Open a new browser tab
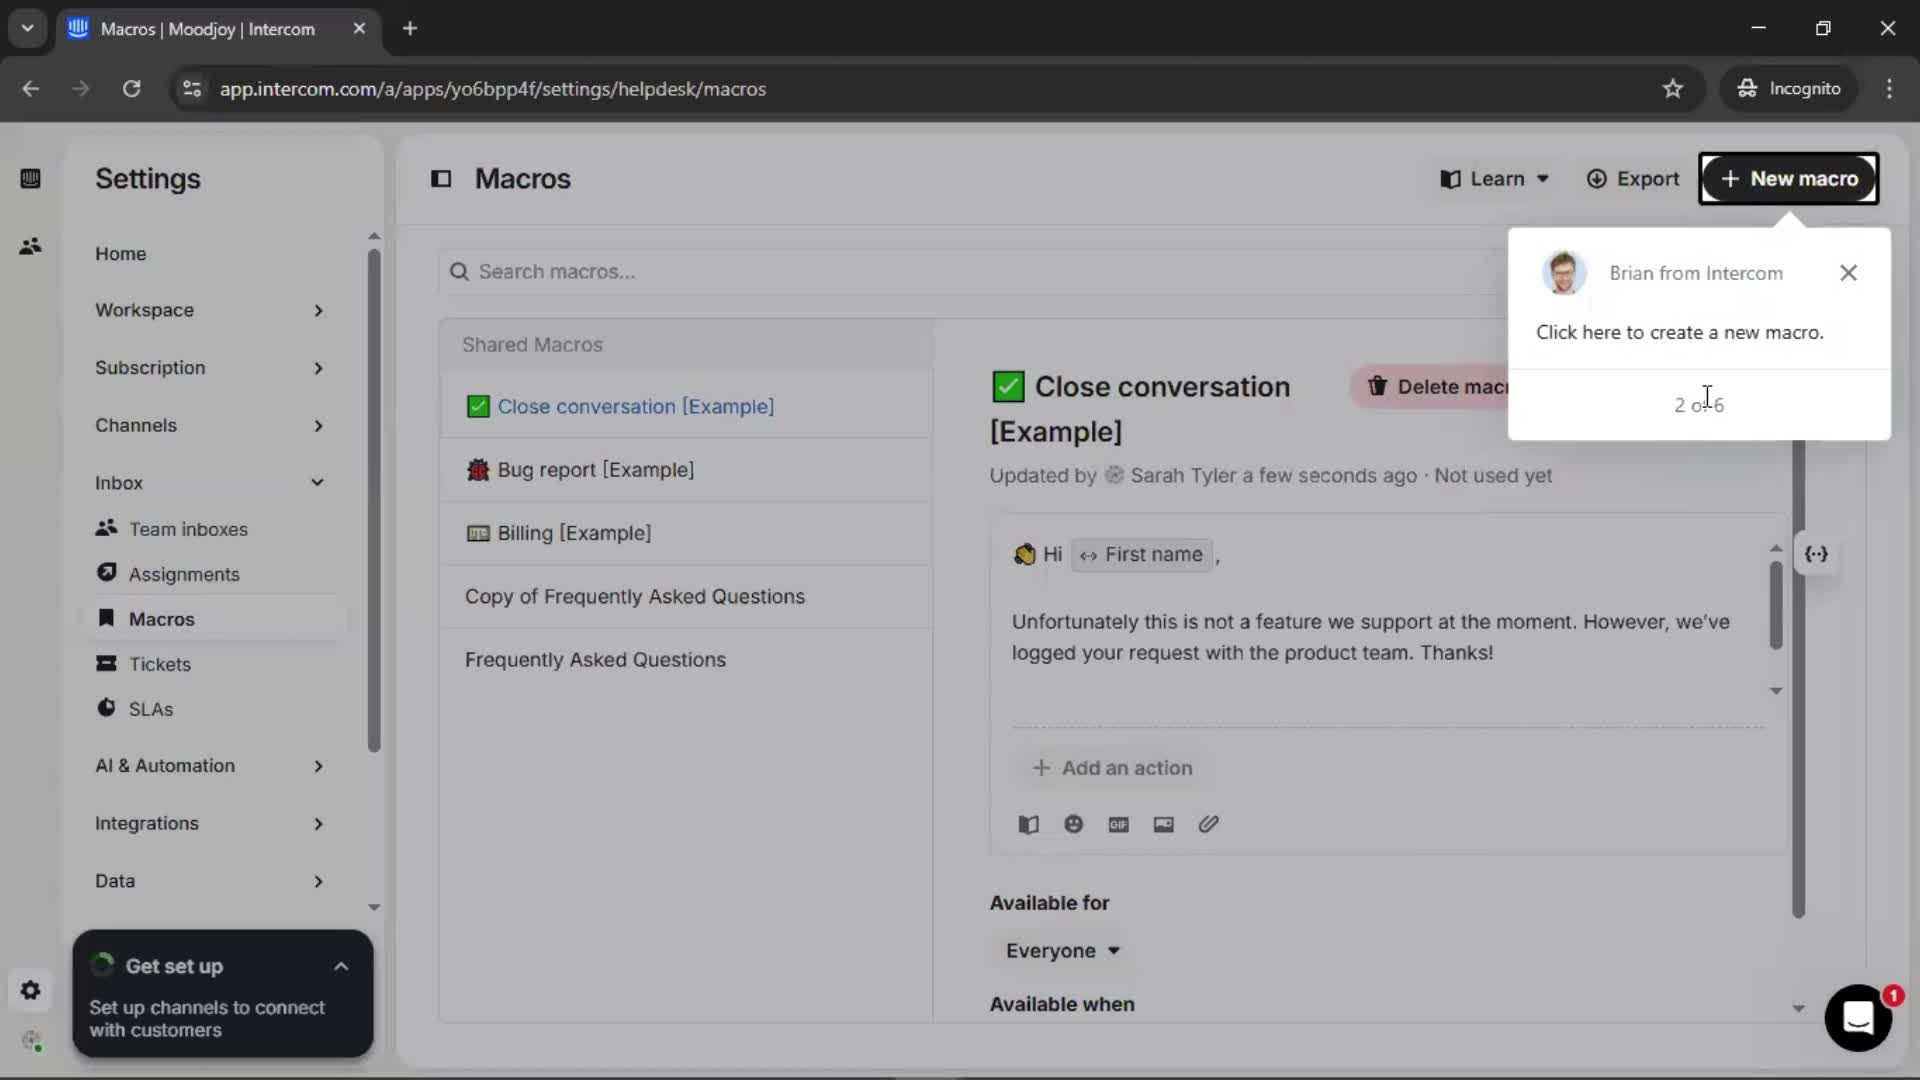1920x1080 pixels. click(x=410, y=29)
